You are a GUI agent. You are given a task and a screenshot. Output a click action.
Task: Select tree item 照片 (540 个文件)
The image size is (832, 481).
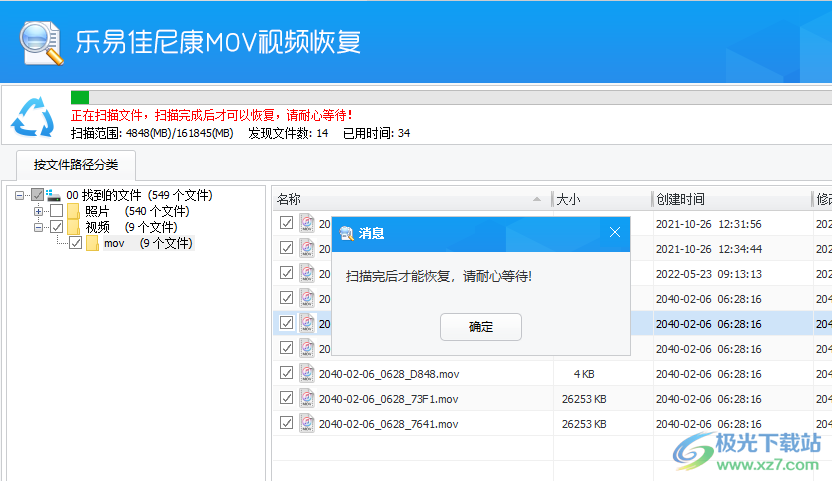click(137, 211)
